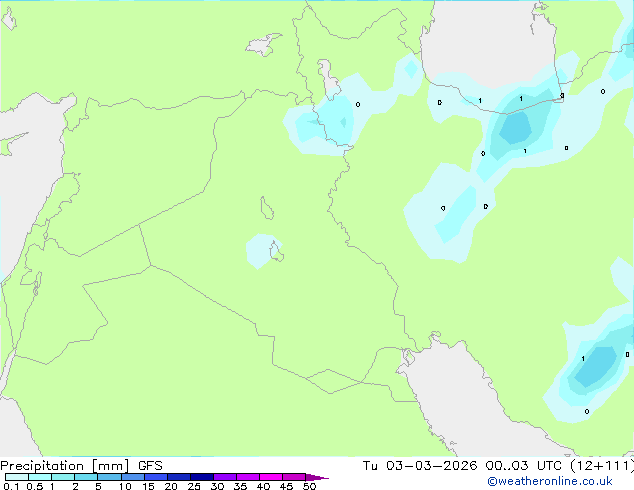Viewport: 634px width, 490px height.
Task: Click the "Precipitation" title word
Action: (x=42, y=466)
